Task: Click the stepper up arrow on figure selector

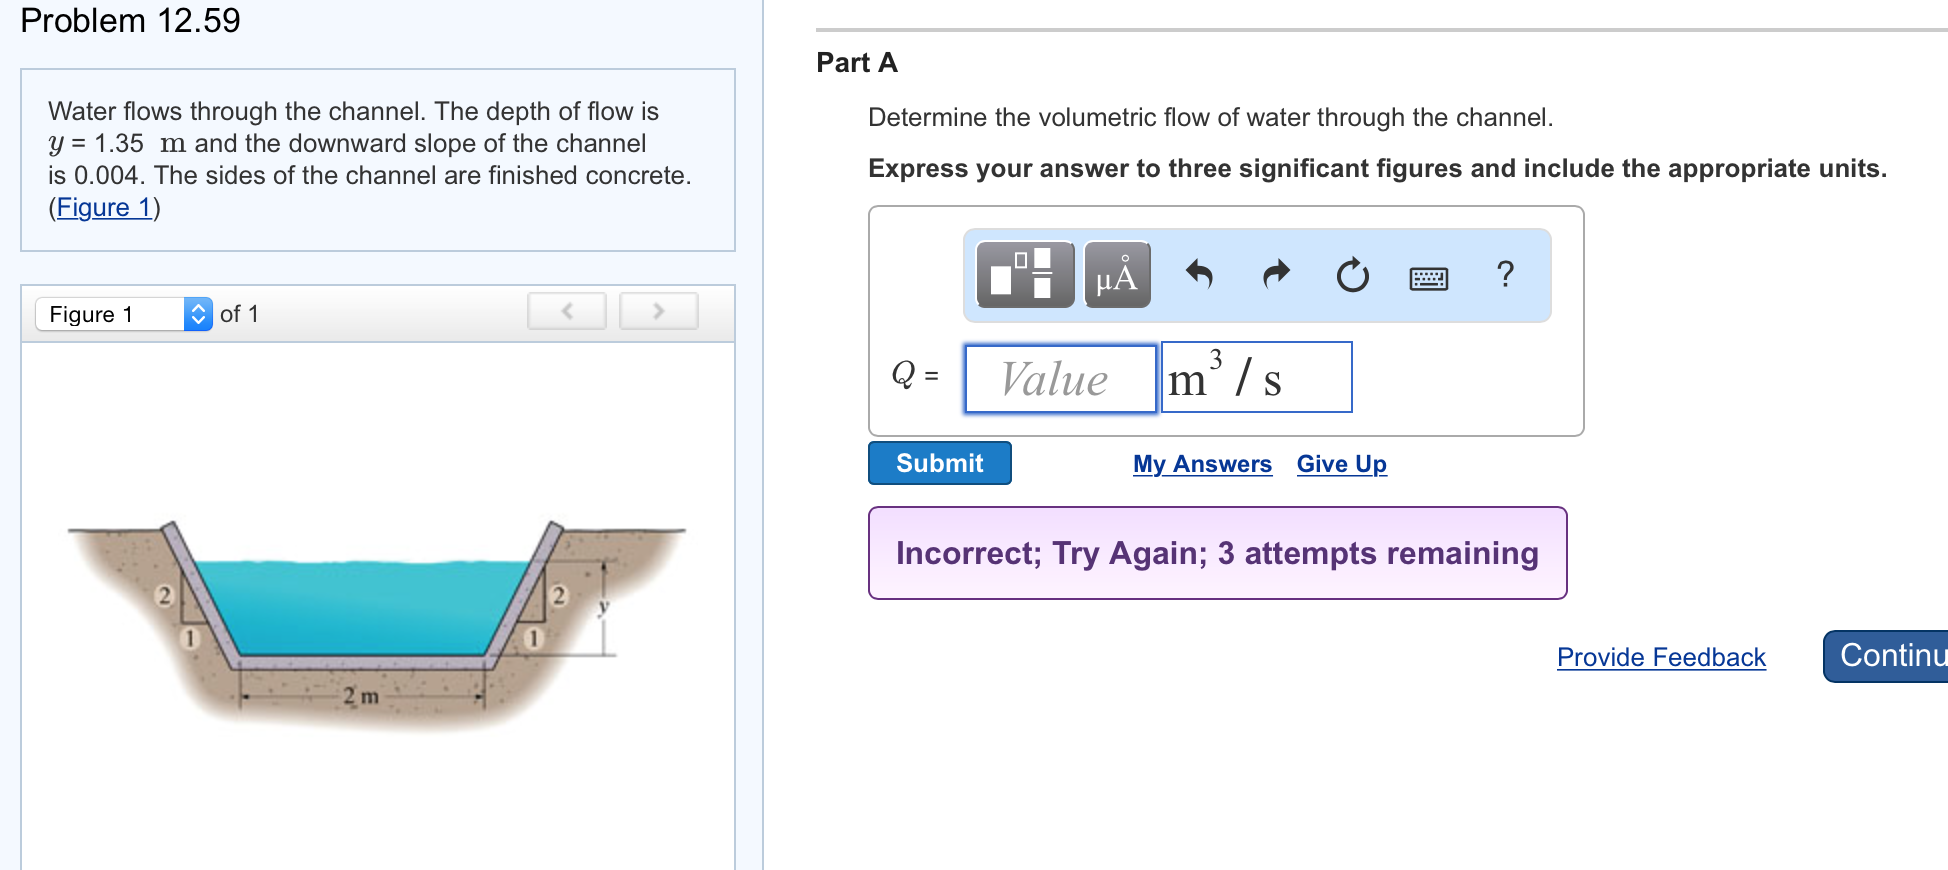Action: point(199,306)
